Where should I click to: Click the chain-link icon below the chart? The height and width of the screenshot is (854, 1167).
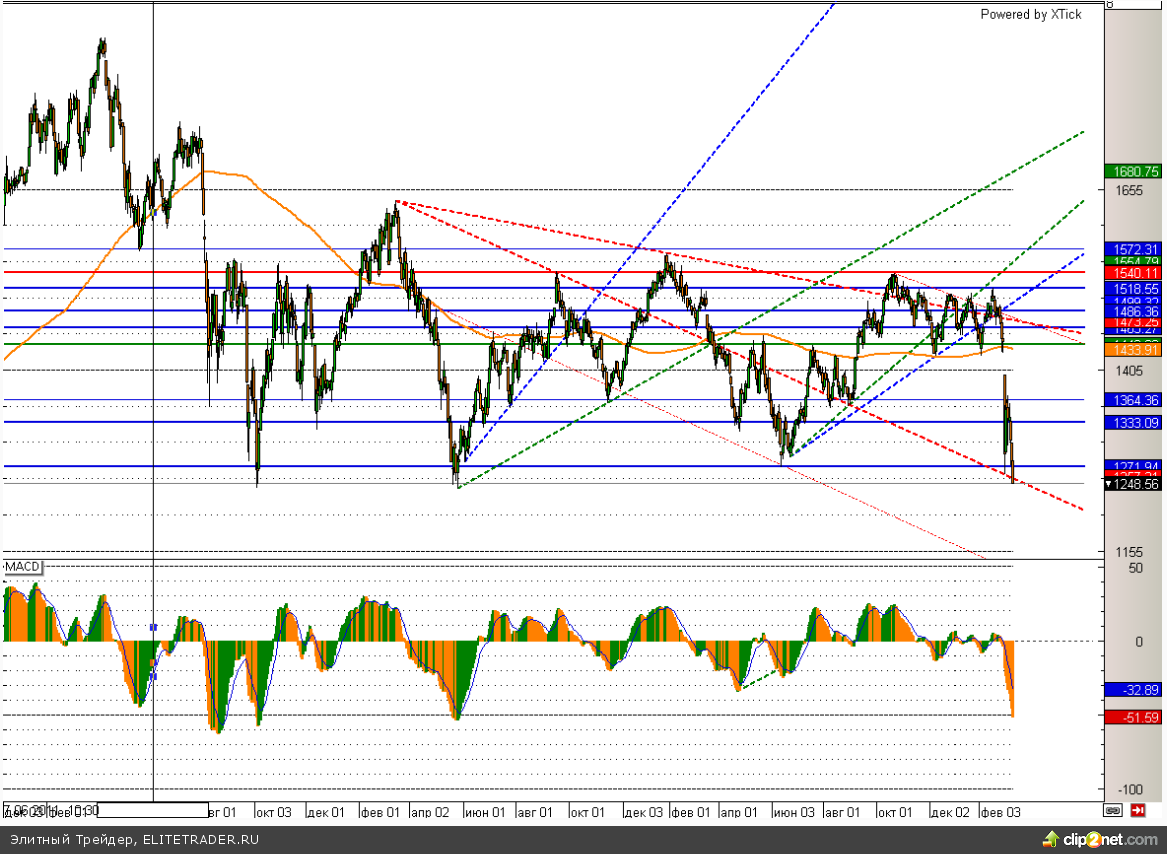coord(1112,810)
